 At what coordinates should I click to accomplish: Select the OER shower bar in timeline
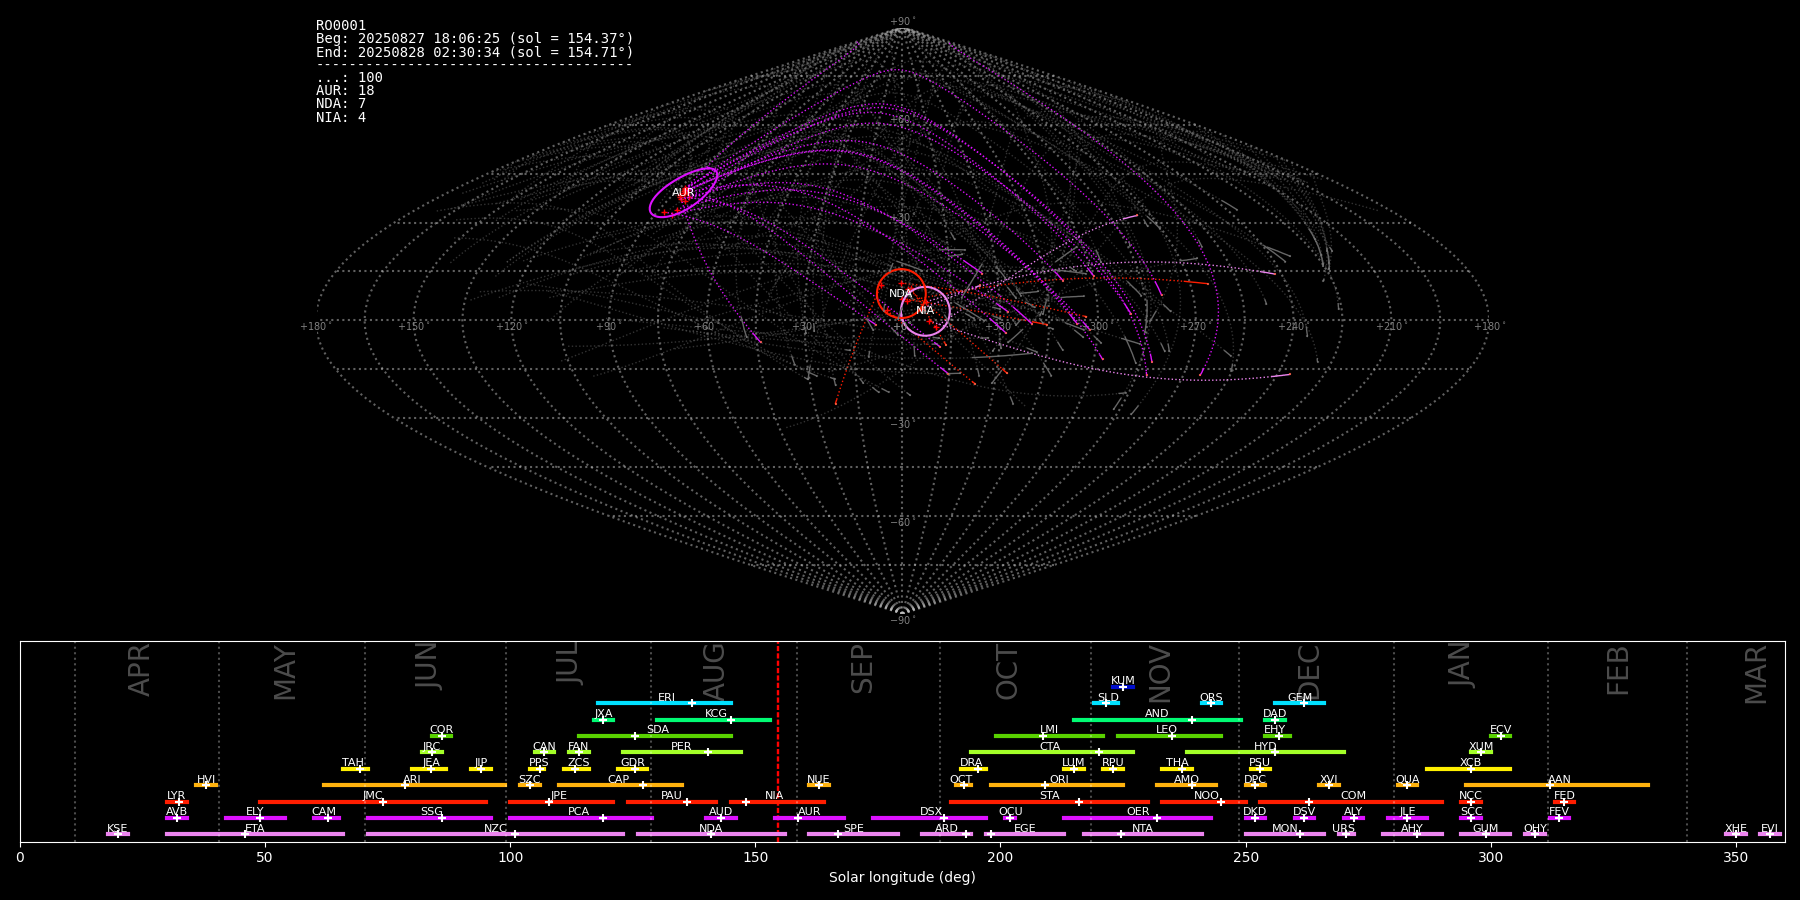[1137, 818]
